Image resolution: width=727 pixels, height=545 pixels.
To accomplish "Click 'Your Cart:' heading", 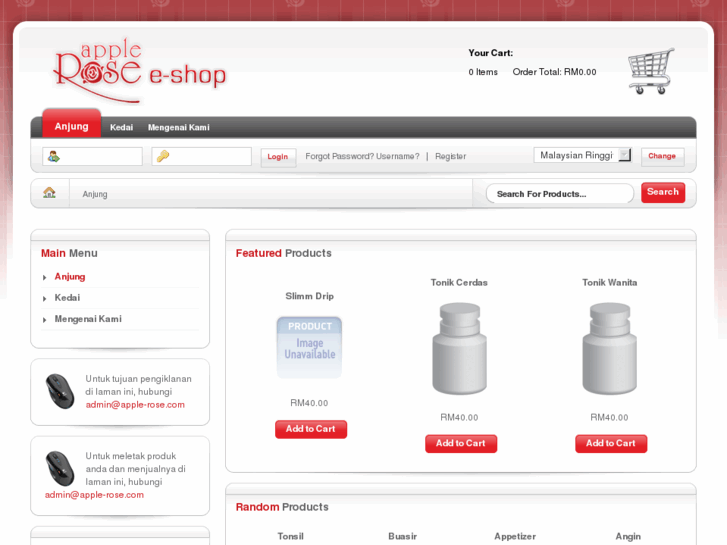I will (x=491, y=53).
